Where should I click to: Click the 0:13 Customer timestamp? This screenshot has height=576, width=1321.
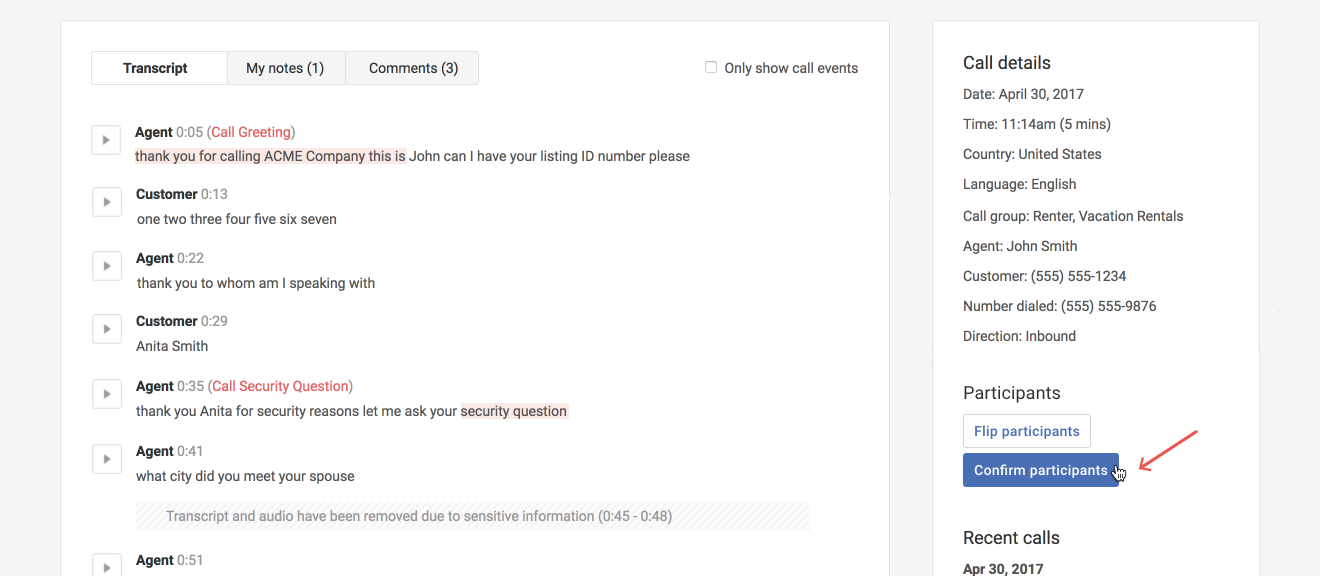[x=214, y=194]
